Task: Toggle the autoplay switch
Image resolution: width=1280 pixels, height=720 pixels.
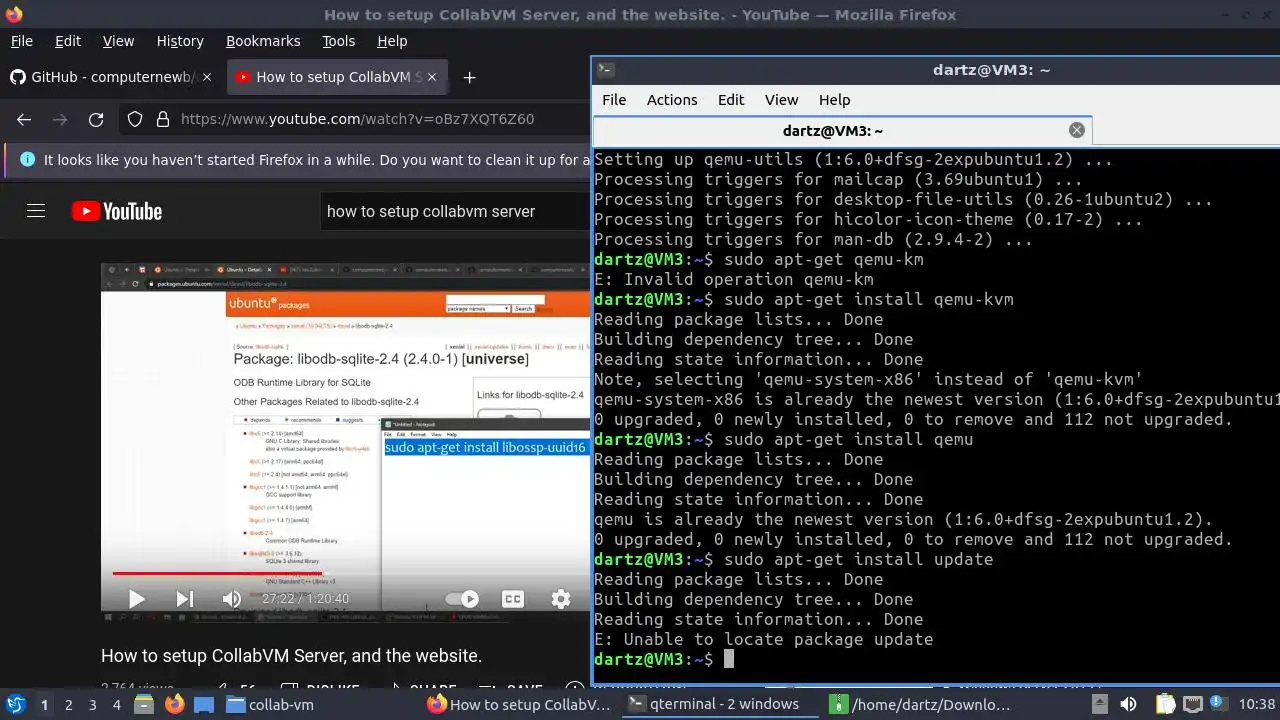Action: click(x=462, y=599)
